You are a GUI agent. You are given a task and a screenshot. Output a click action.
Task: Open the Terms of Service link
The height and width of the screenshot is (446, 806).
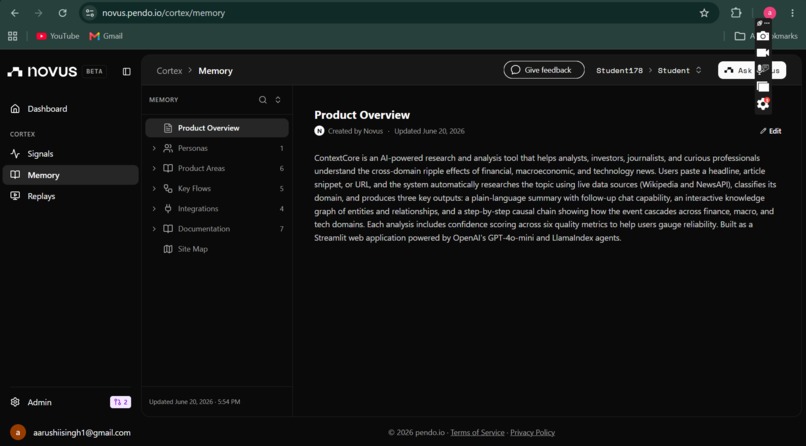tap(477, 433)
